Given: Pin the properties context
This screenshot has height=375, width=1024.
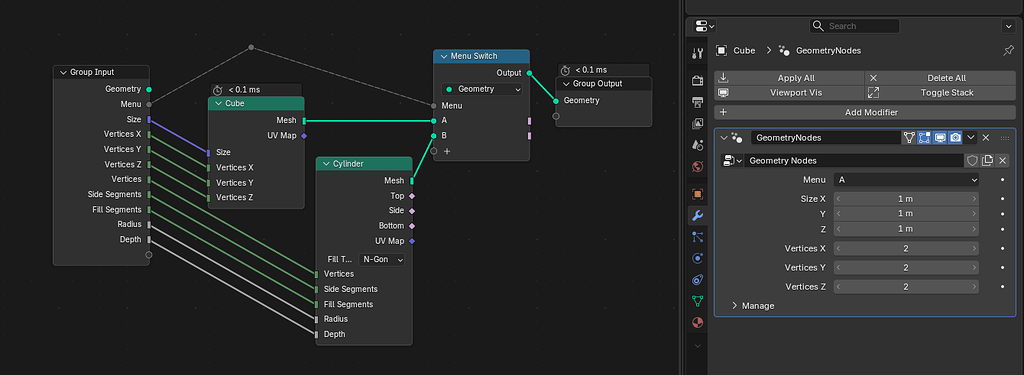Looking at the screenshot, I should [x=1008, y=50].
